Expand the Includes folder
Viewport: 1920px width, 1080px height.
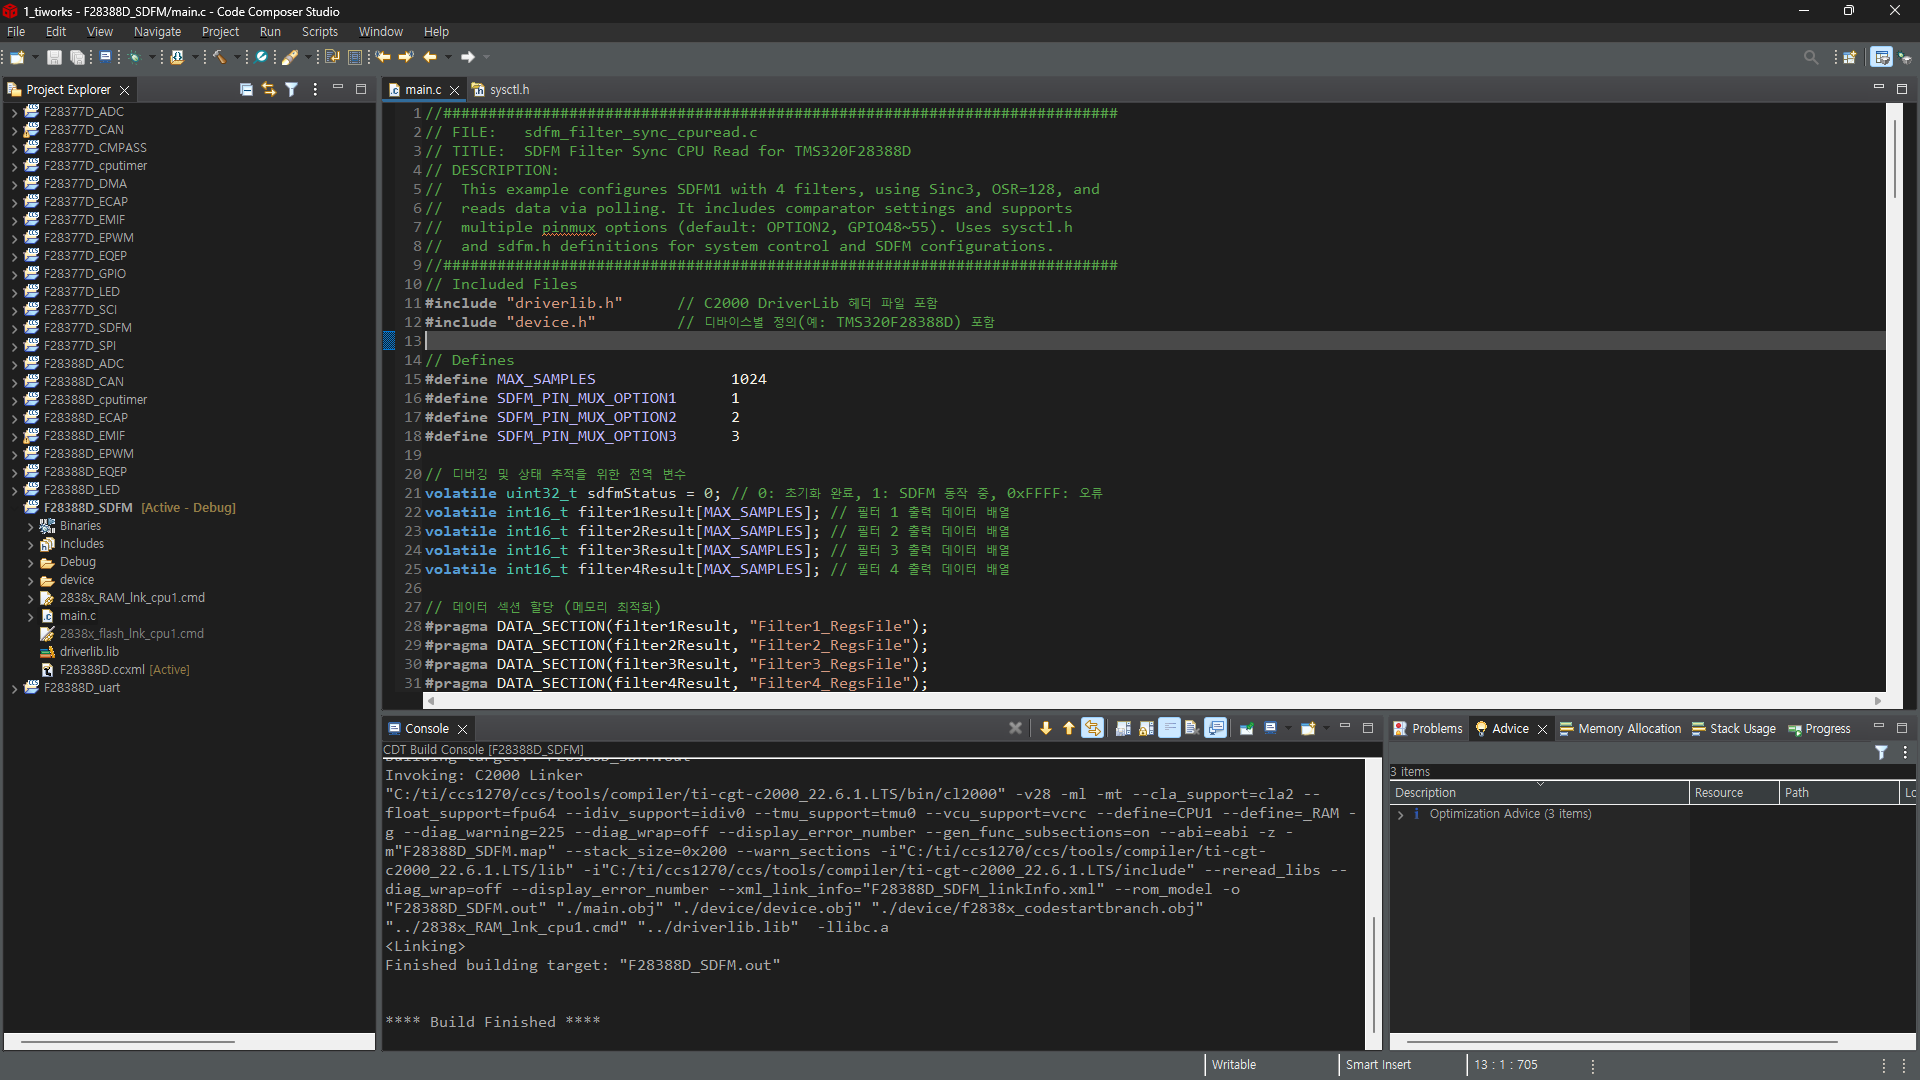(x=30, y=544)
